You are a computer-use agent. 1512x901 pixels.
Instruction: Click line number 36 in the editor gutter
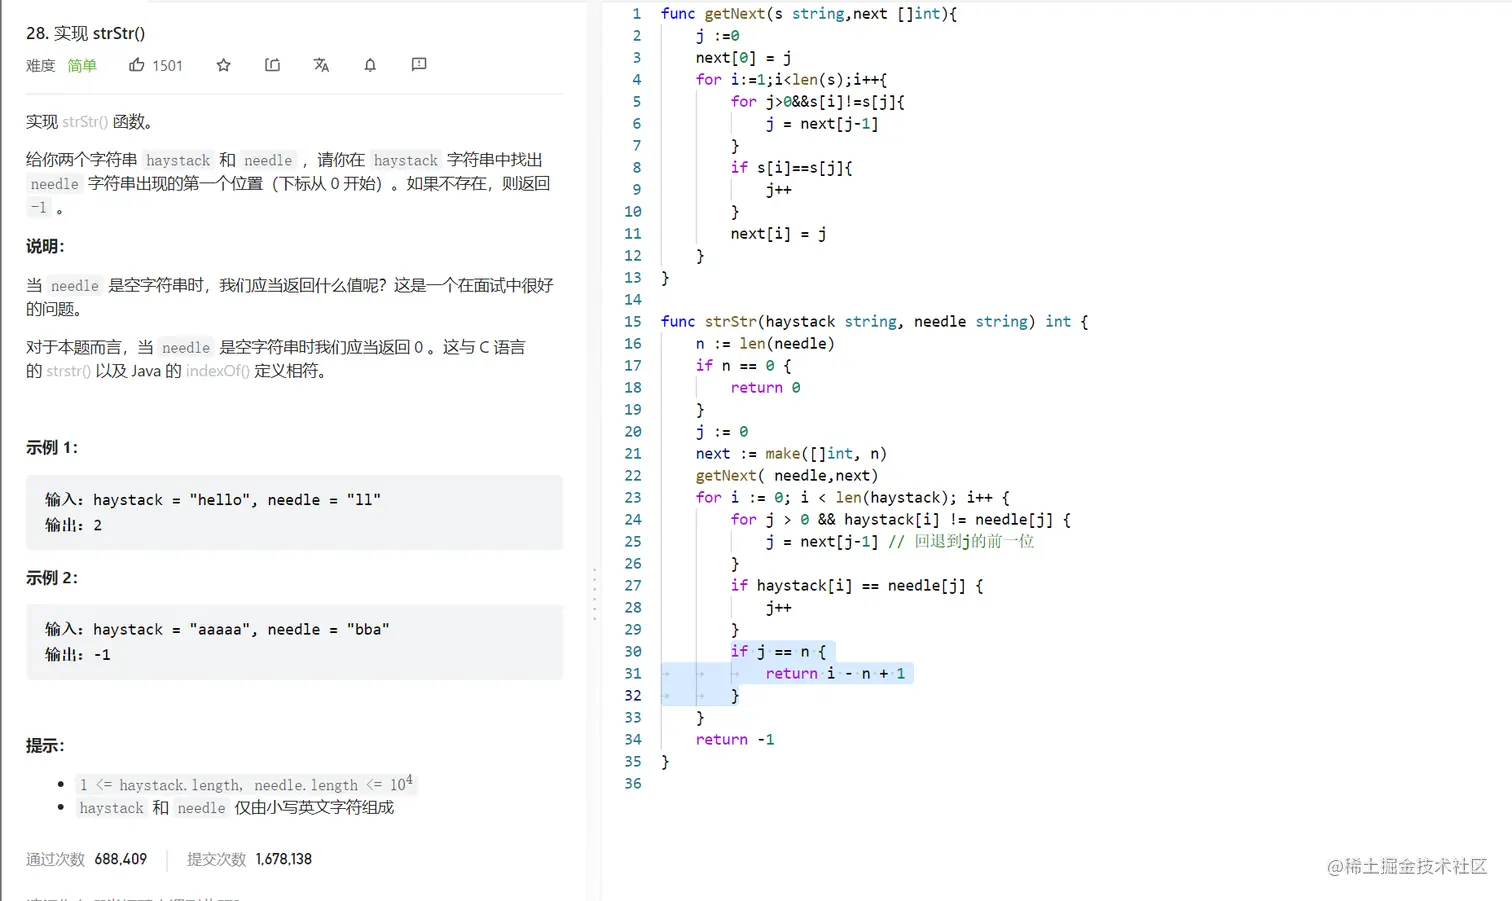tap(633, 784)
